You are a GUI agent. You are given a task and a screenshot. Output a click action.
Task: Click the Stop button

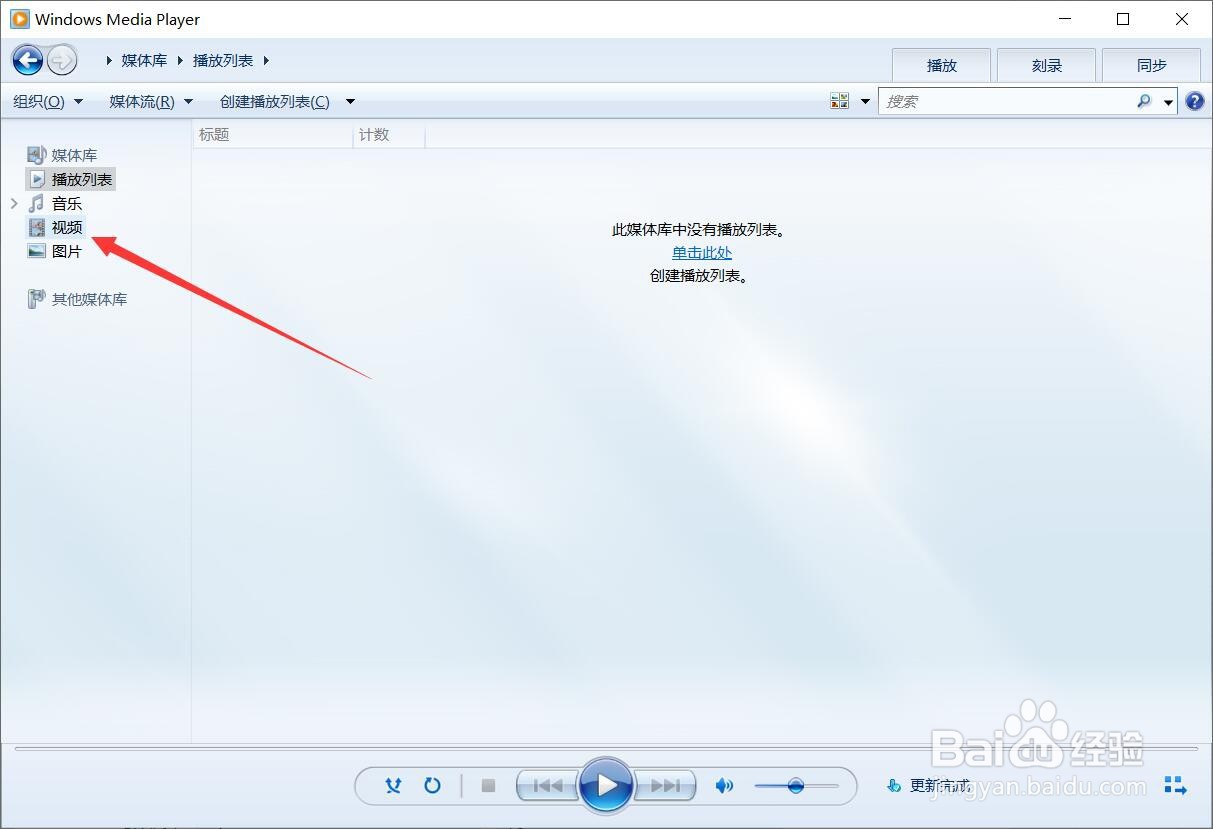488,786
